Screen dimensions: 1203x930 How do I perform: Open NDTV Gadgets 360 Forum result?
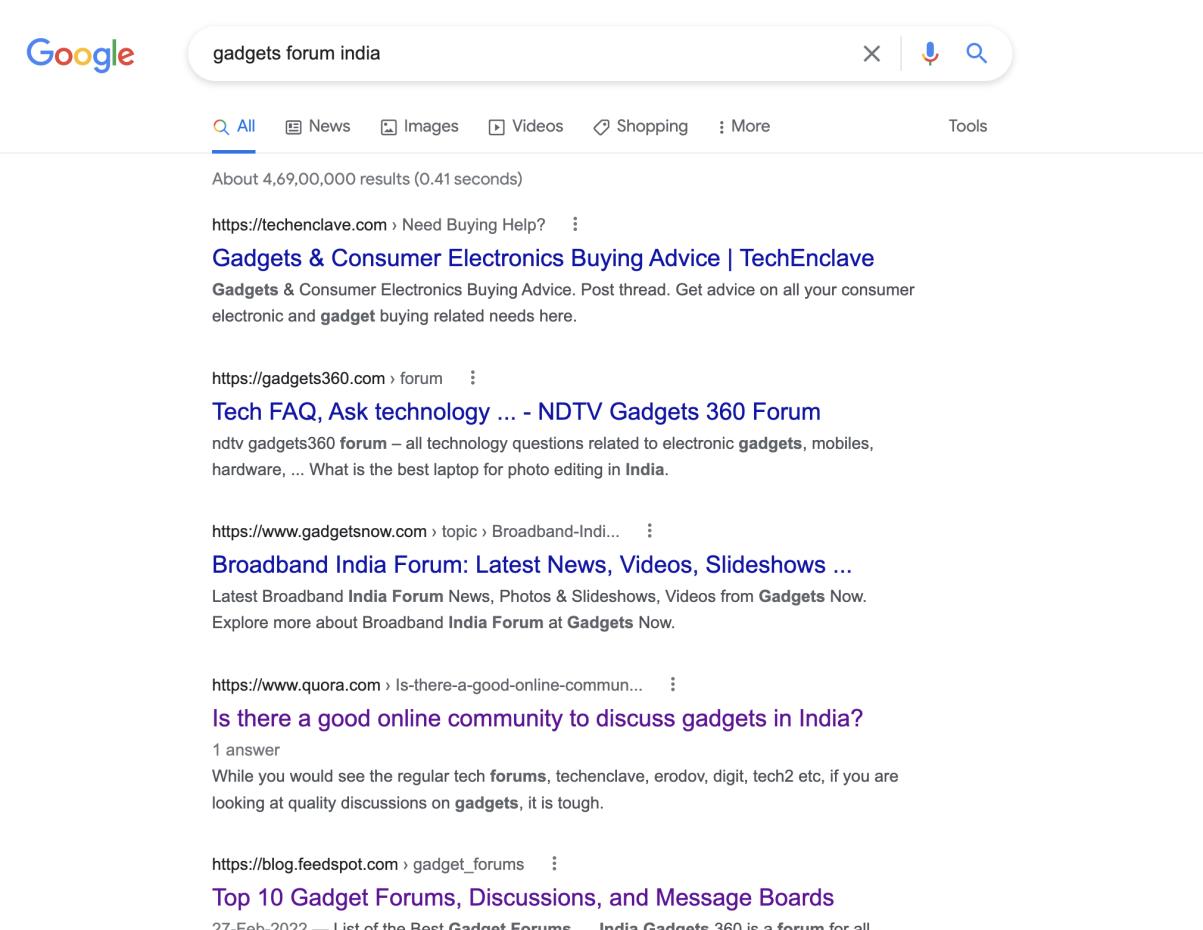[x=516, y=411]
